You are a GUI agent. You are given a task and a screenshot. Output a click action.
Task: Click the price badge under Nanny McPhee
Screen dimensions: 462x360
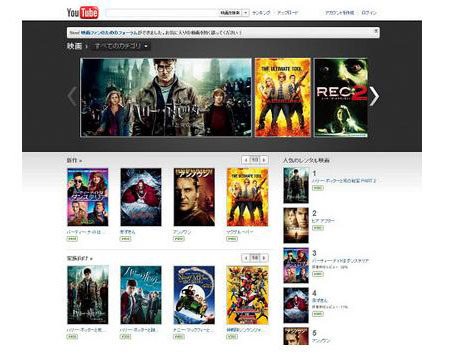(x=179, y=337)
